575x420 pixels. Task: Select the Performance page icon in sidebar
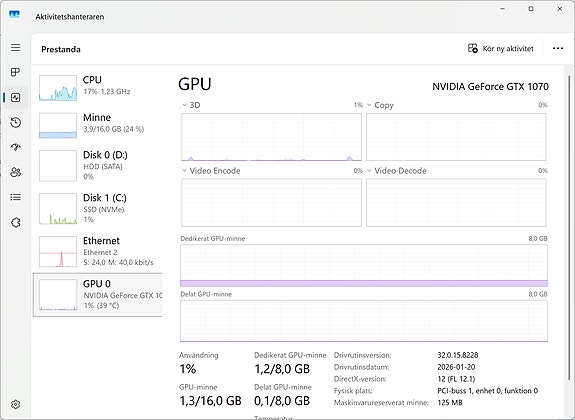15,98
